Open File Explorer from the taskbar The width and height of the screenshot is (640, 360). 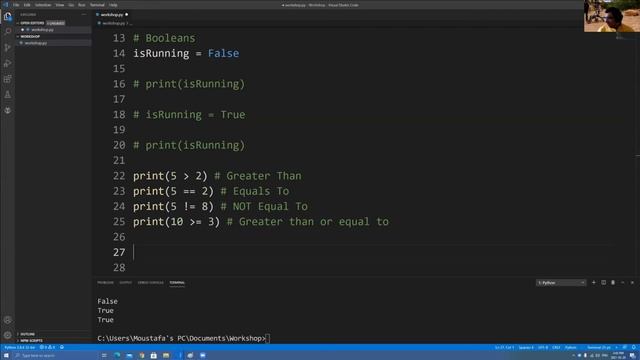coord(166,356)
